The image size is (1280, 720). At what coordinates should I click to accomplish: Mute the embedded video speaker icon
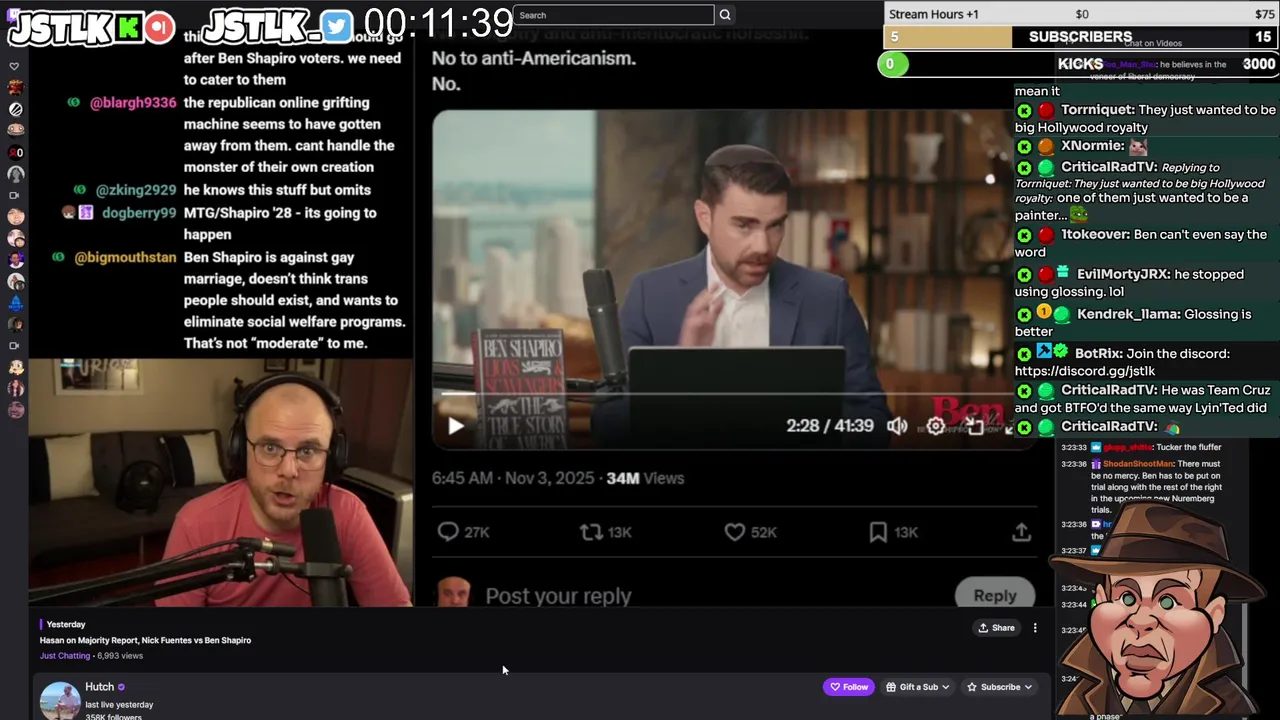point(897,426)
